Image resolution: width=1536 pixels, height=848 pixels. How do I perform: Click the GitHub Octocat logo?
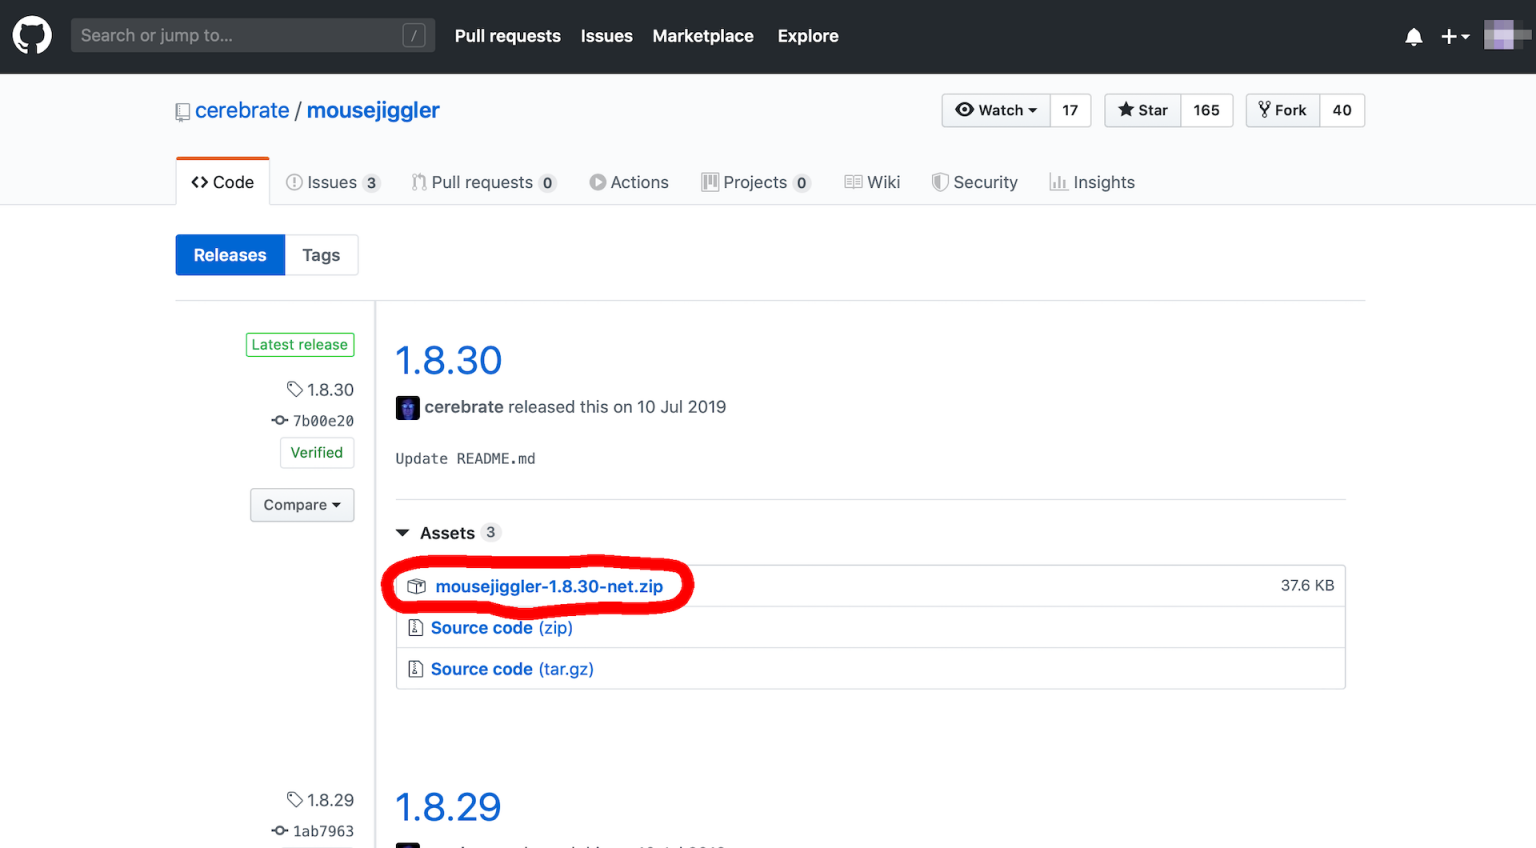click(32, 36)
